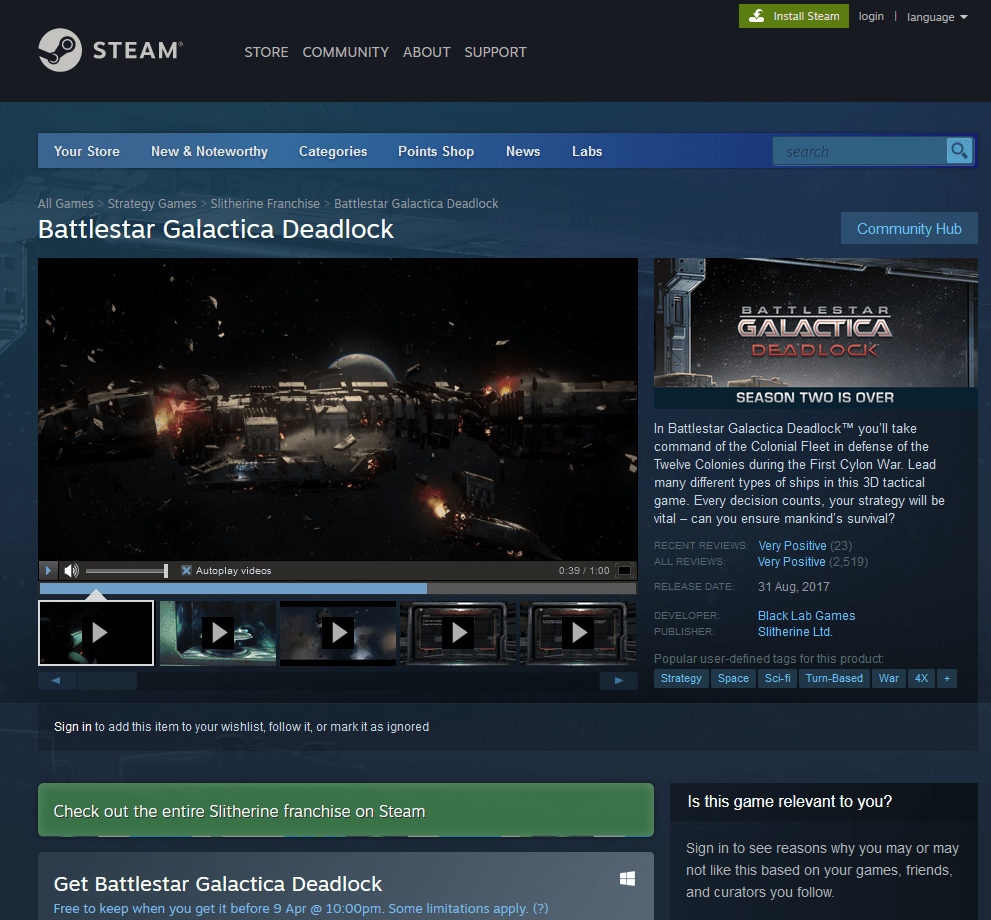The height and width of the screenshot is (920, 991).
Task: Click the login link
Action: [871, 16]
